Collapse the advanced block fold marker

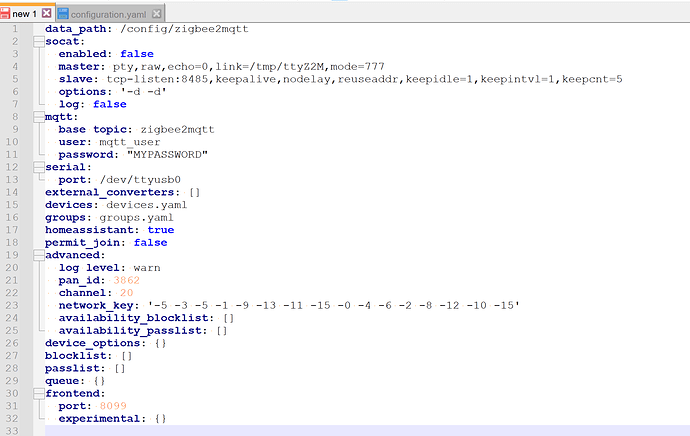tap(39, 255)
